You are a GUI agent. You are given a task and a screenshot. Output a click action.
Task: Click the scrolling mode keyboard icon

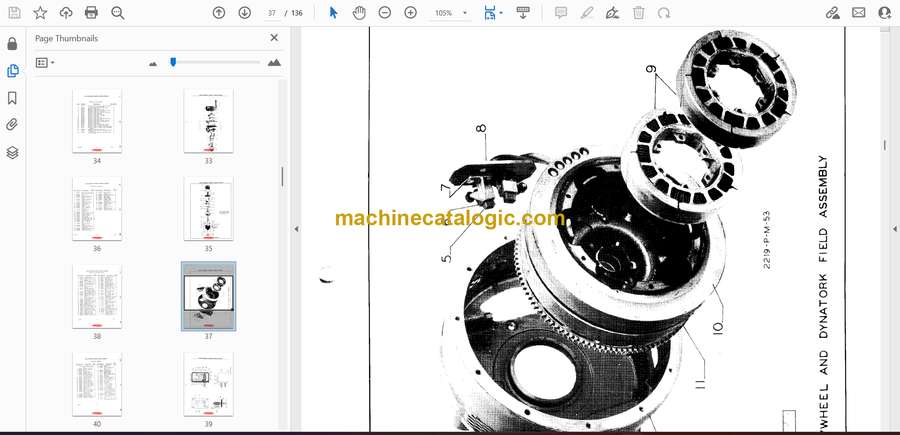[x=522, y=13]
